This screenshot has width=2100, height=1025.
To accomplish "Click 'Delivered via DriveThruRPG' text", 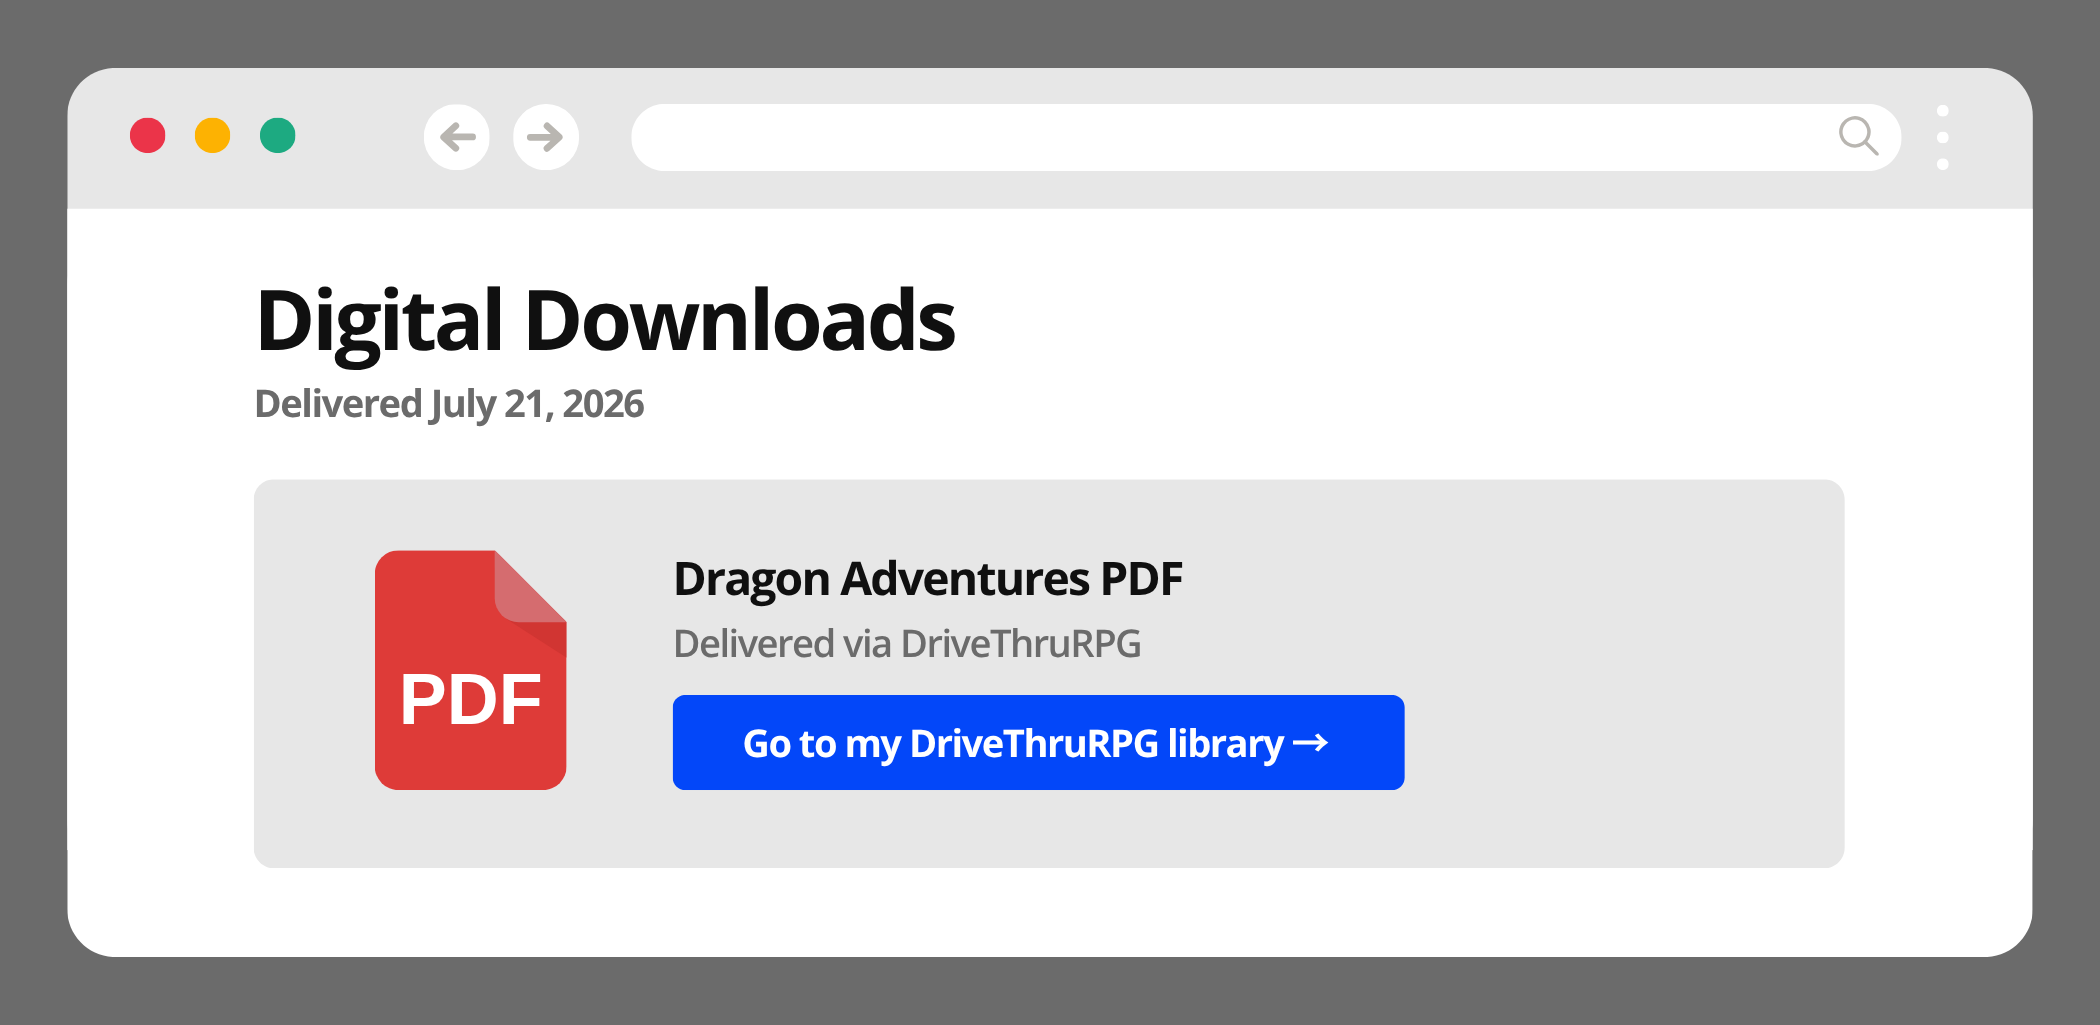I will 907,644.
